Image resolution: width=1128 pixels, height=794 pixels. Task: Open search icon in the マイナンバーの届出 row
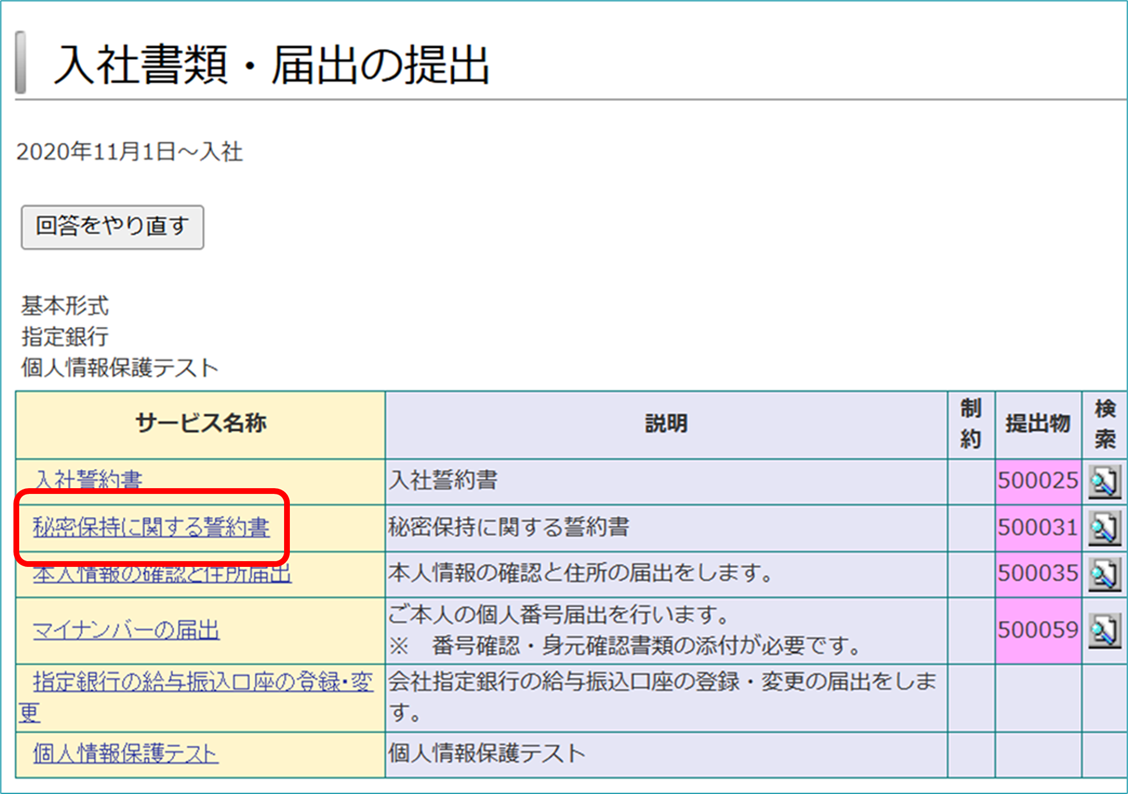(1104, 631)
